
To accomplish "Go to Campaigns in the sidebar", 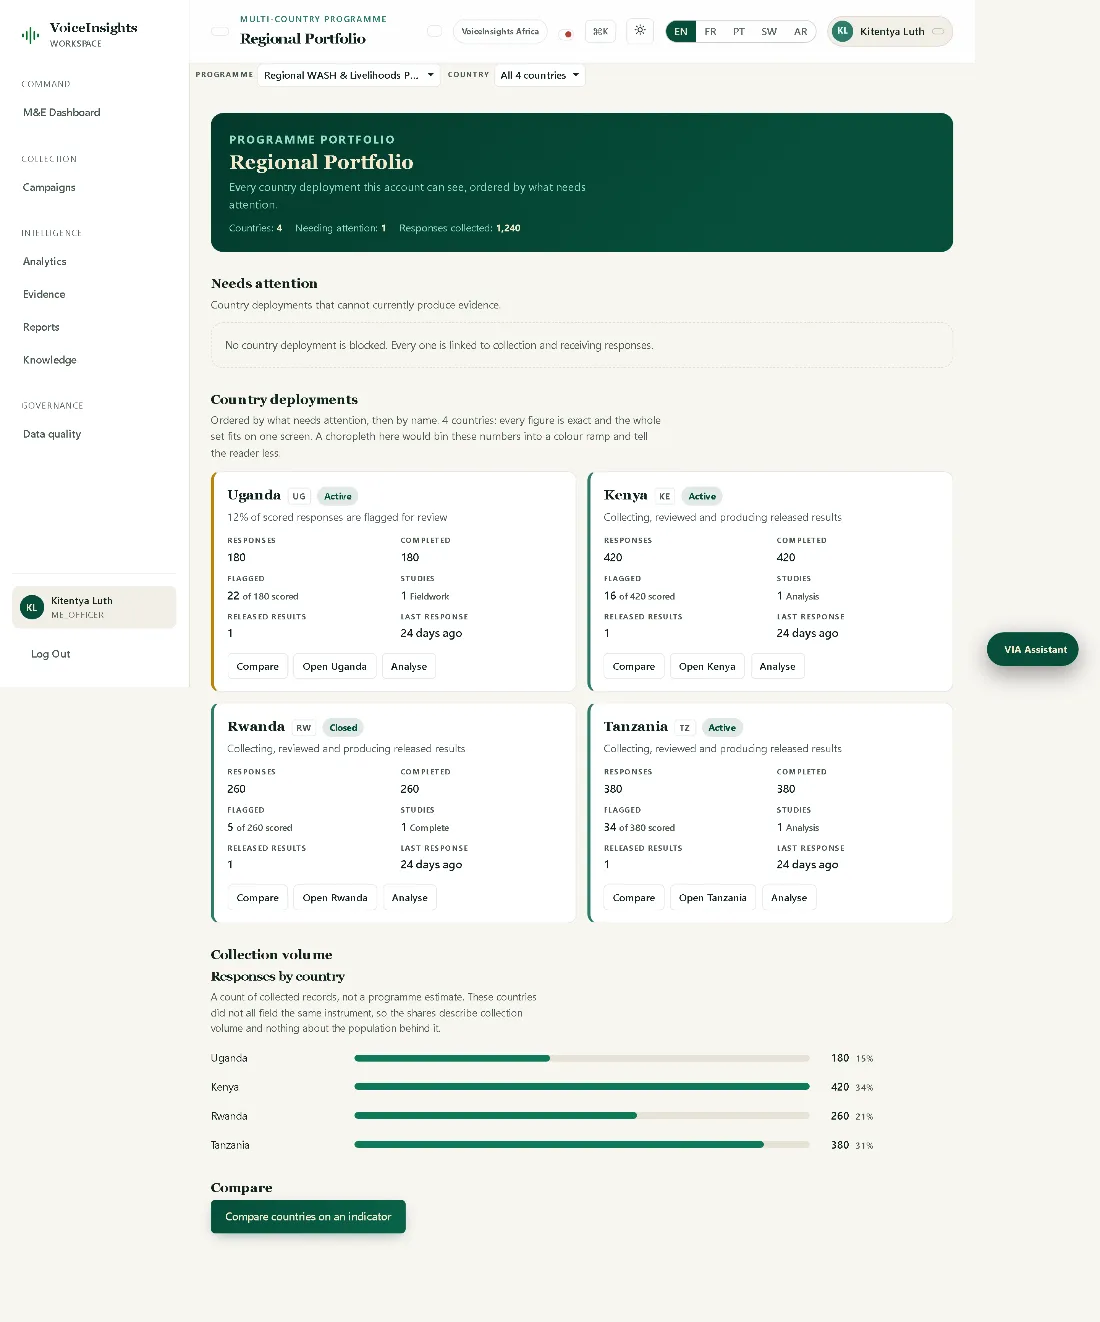I will tap(50, 187).
